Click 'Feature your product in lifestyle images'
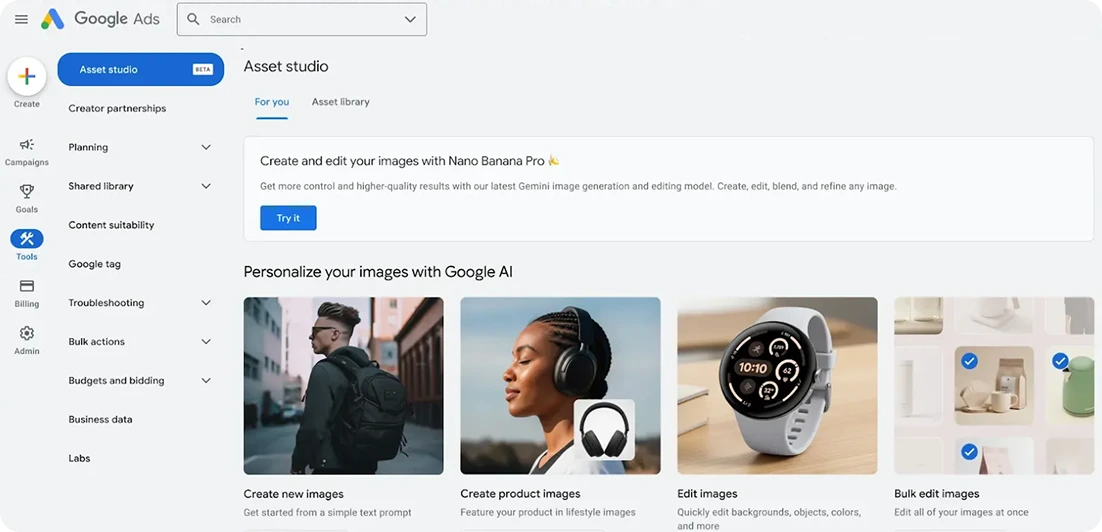This screenshot has width=1102, height=532. tap(548, 512)
